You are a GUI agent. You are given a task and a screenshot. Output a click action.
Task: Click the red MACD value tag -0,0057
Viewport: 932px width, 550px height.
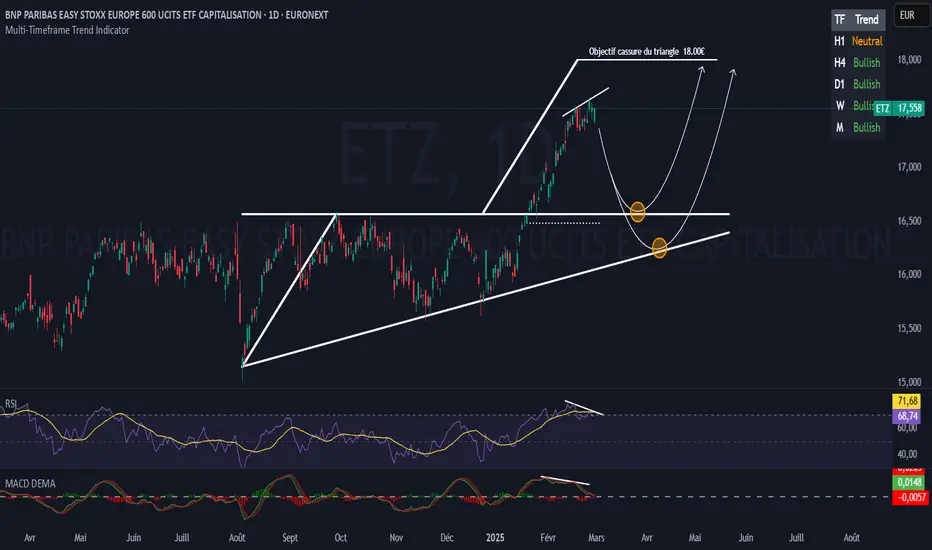pos(910,497)
